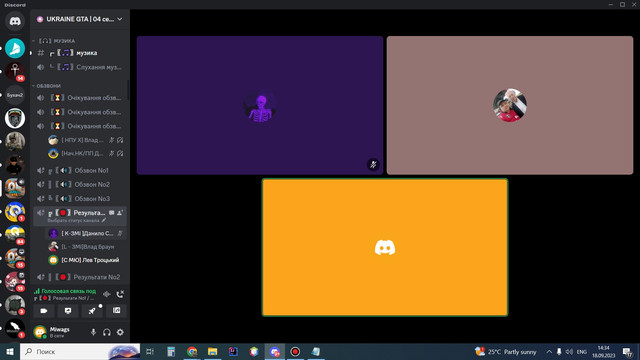This screenshot has width=640, height=360.
Task: Select user [С МЮ] Лев Троцький
Action: [x=86, y=260]
